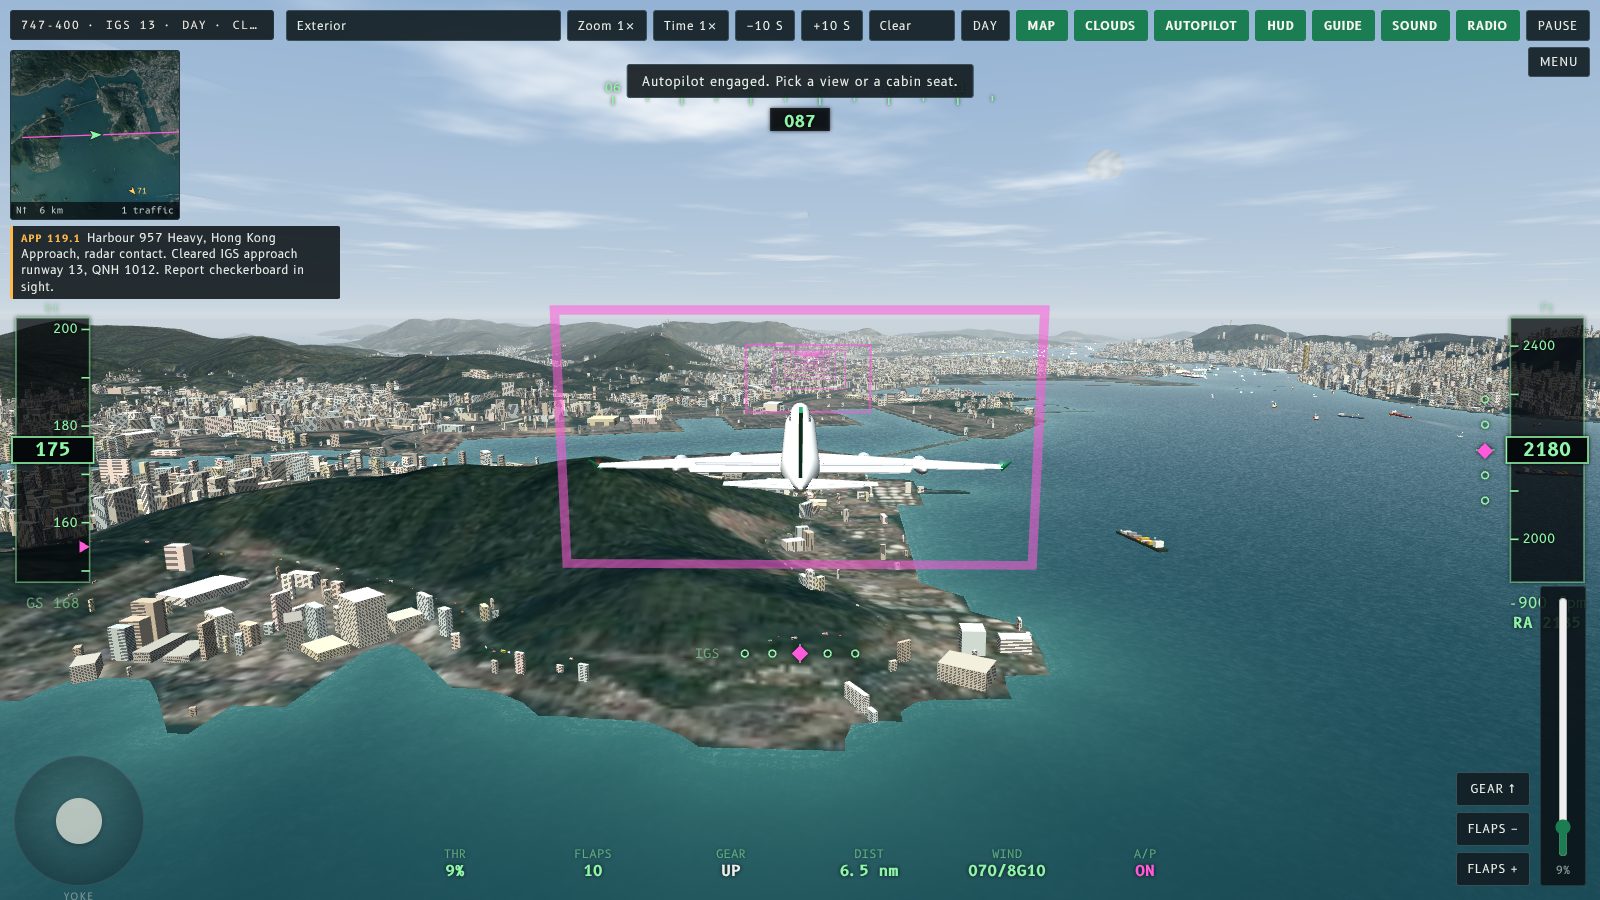The height and width of the screenshot is (900, 1600).
Task: Click the WIND 070/8G10 readout
Action: click(x=1007, y=863)
